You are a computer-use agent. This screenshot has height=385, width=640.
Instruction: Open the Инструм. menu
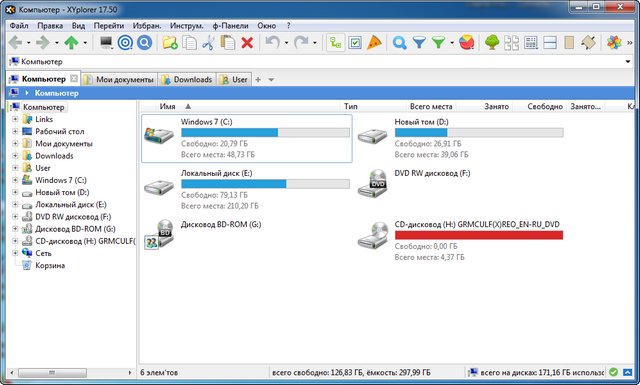coord(187,26)
